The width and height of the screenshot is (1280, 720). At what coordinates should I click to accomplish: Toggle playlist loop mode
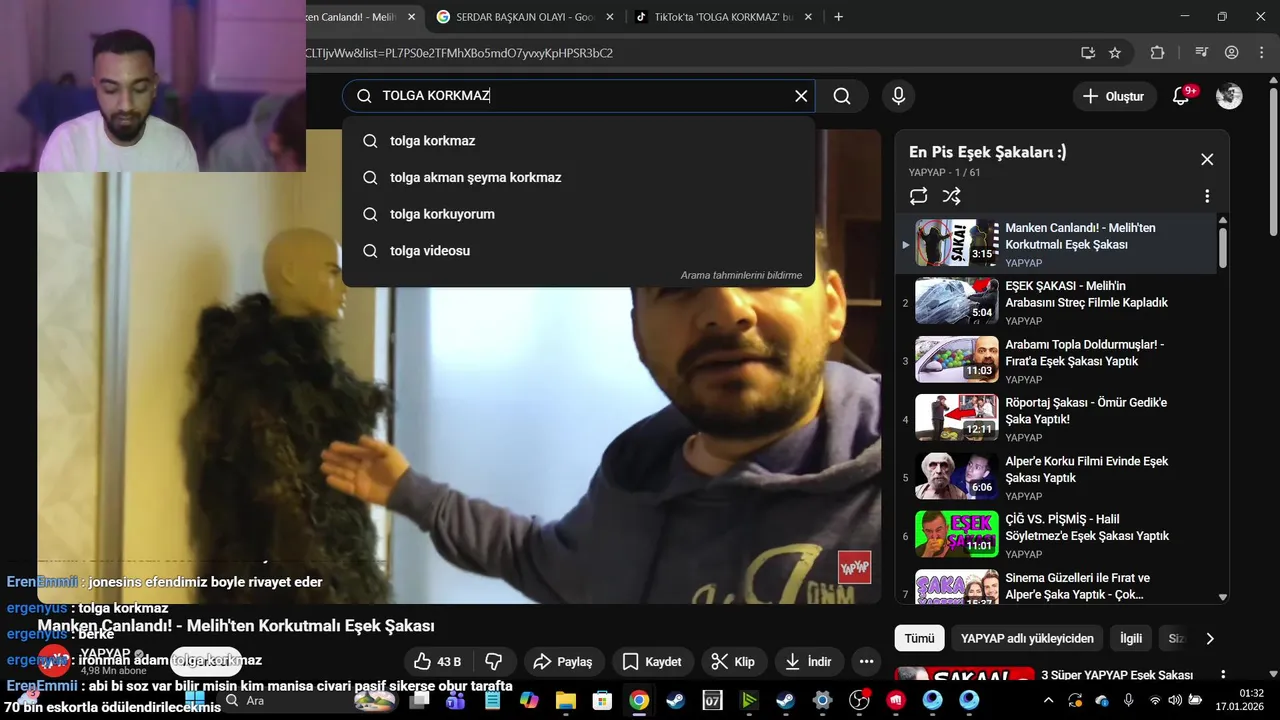(918, 196)
